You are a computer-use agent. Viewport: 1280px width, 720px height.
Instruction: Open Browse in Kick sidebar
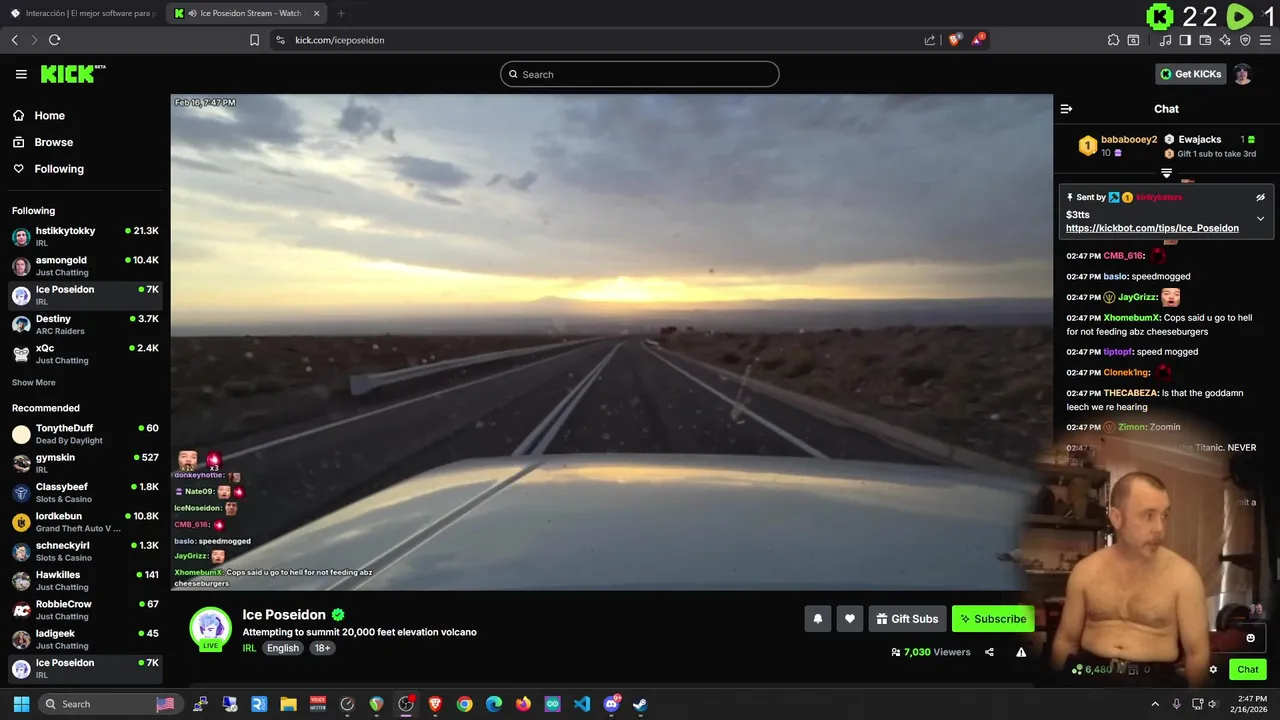click(54, 142)
